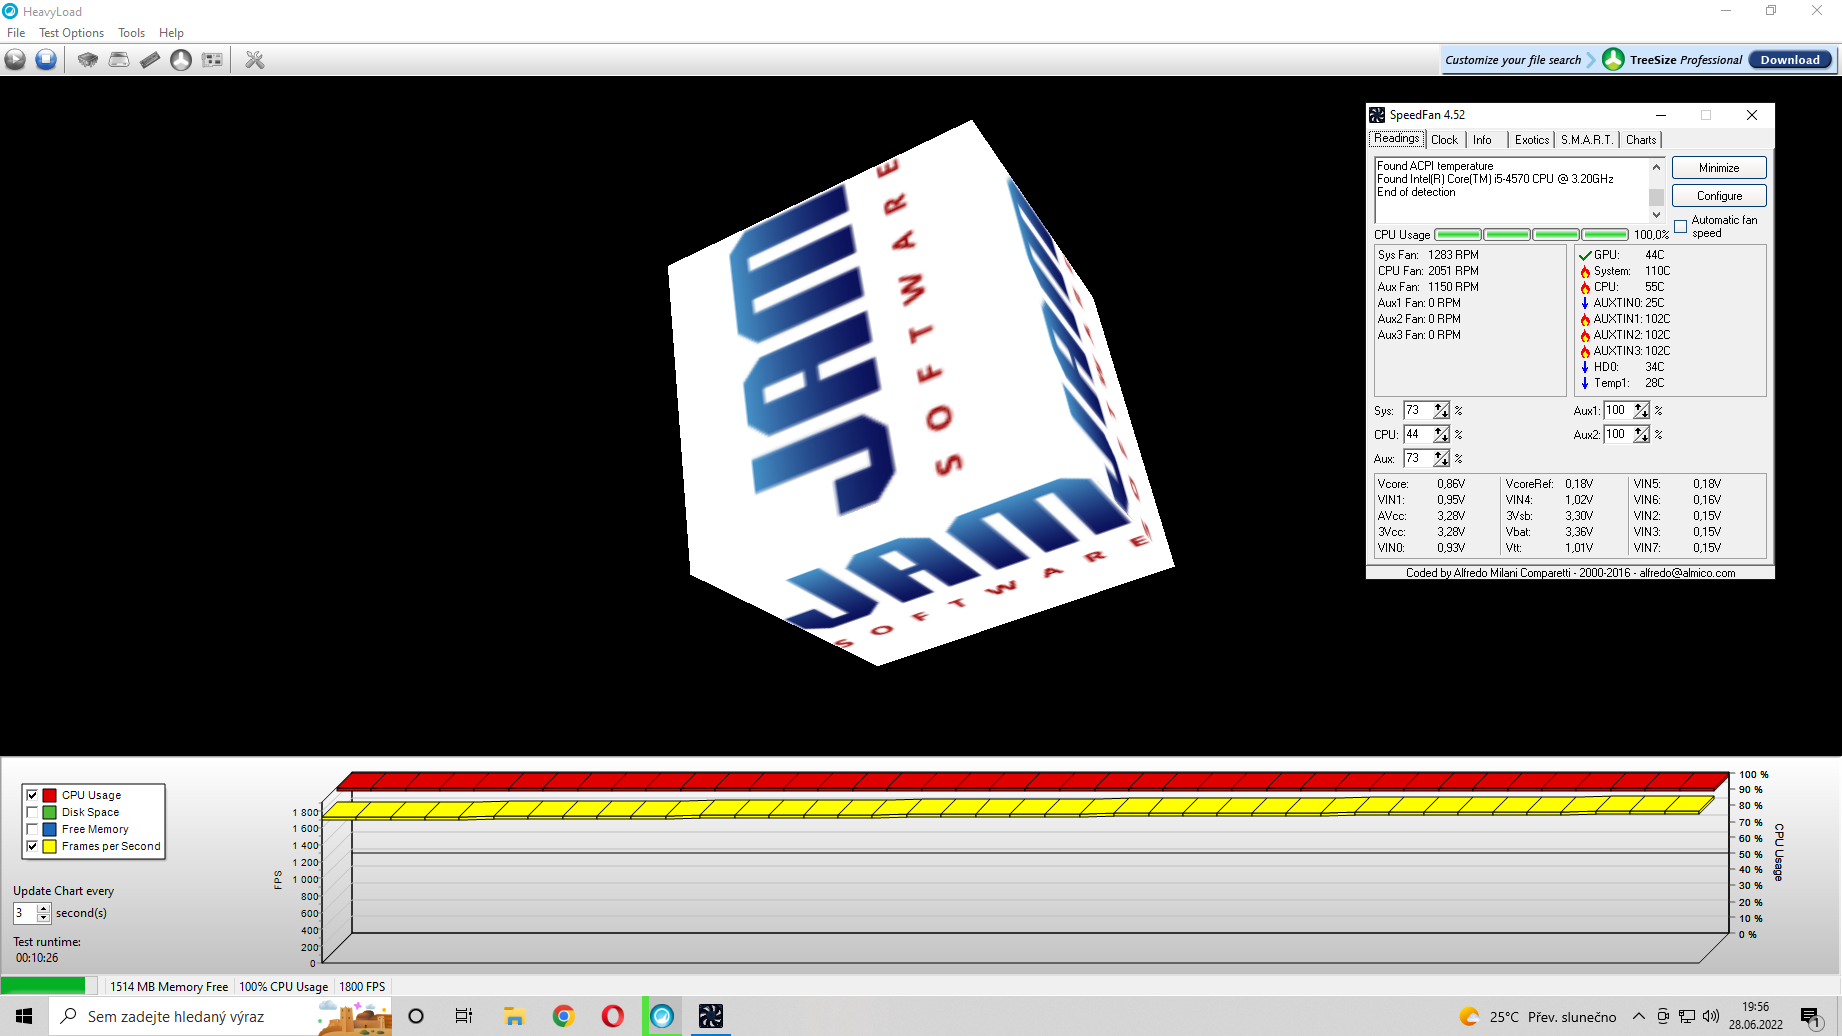
Task: Toggle the CPU stress test icon
Action: click(88, 60)
